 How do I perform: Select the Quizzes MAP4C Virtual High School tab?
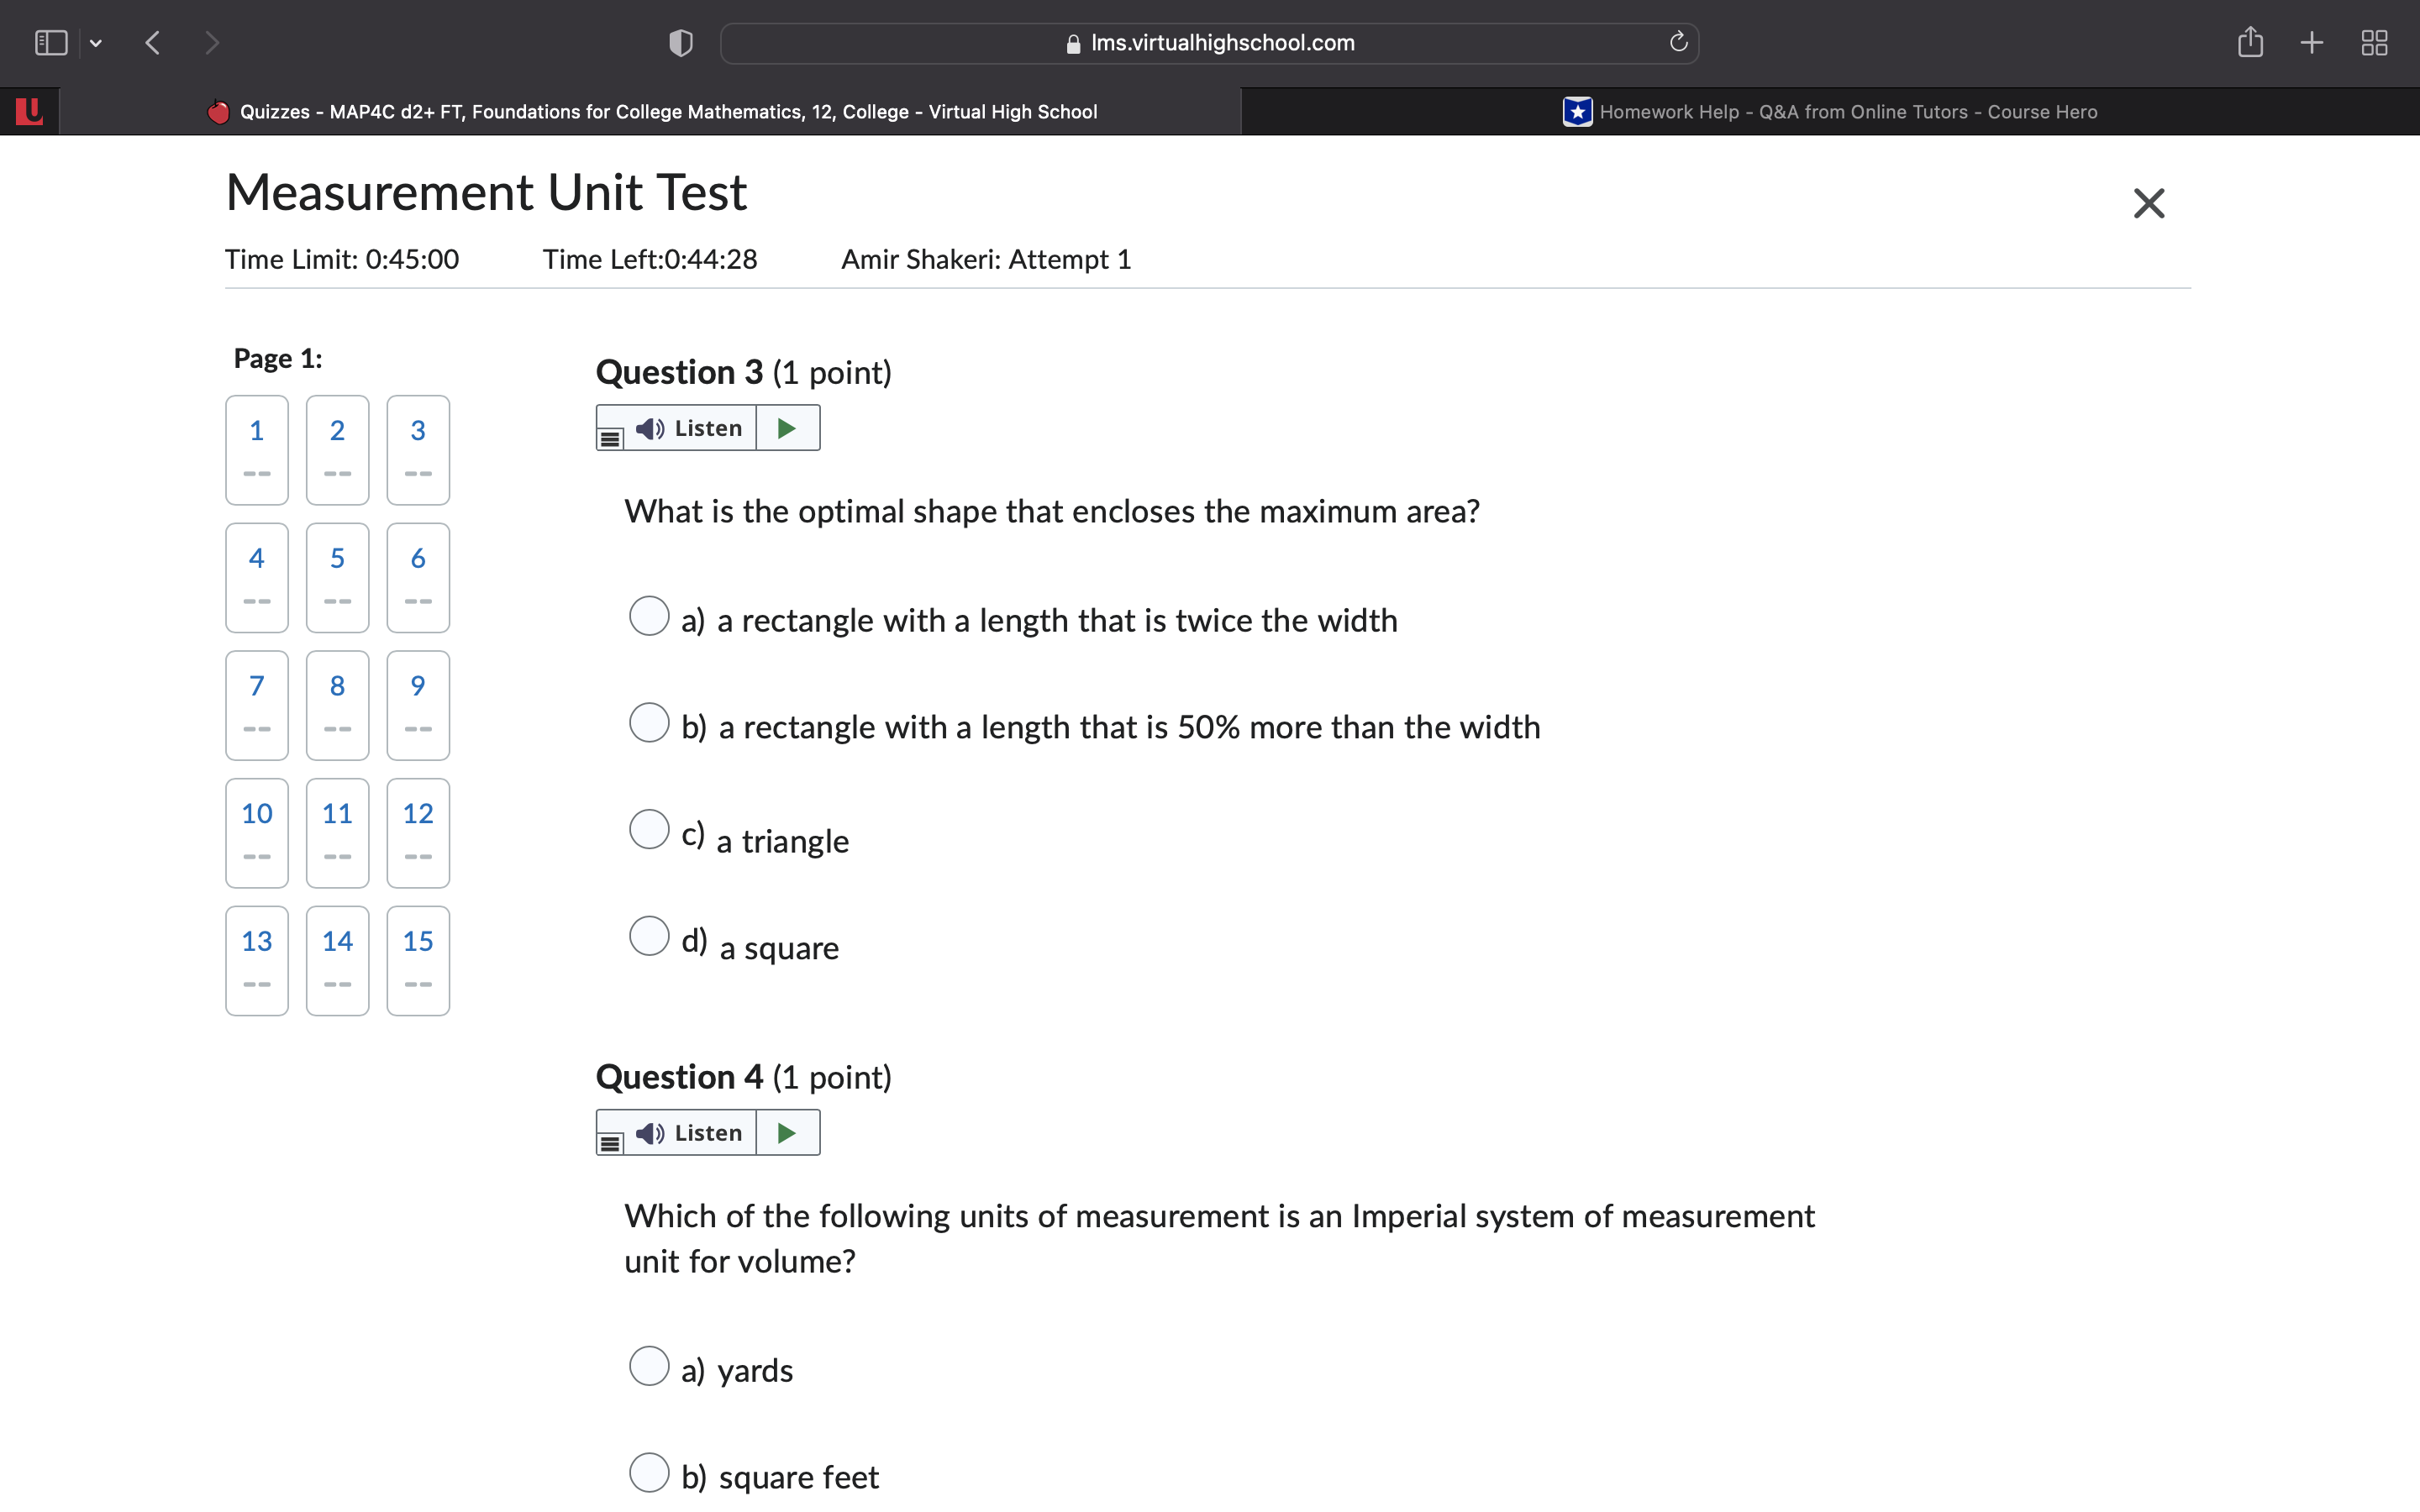point(650,111)
